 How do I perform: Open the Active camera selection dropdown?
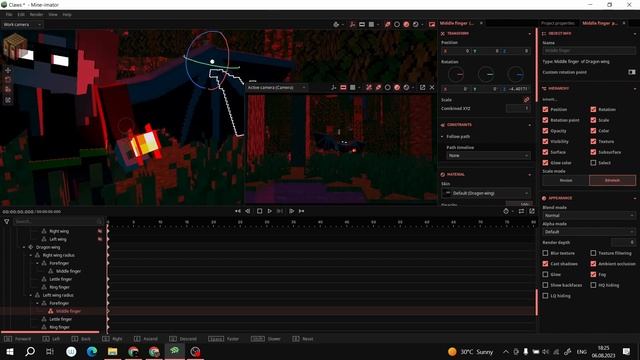[276, 87]
